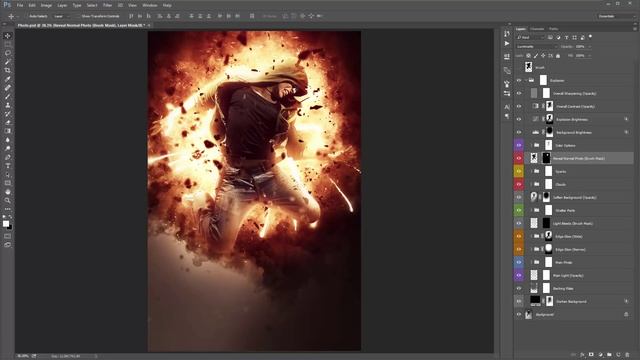Select the Eyedropper tool
The image size is (640, 360).
click(7, 79)
